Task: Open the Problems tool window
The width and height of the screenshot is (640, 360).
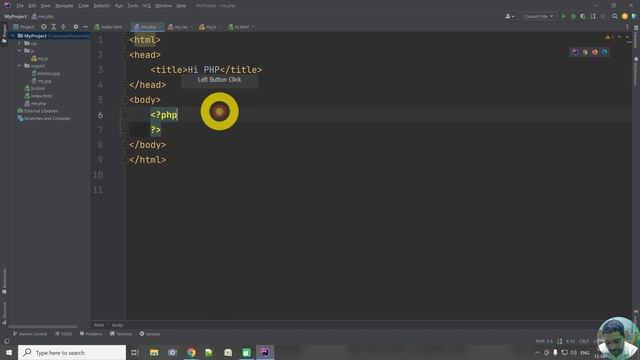Action: point(91,334)
